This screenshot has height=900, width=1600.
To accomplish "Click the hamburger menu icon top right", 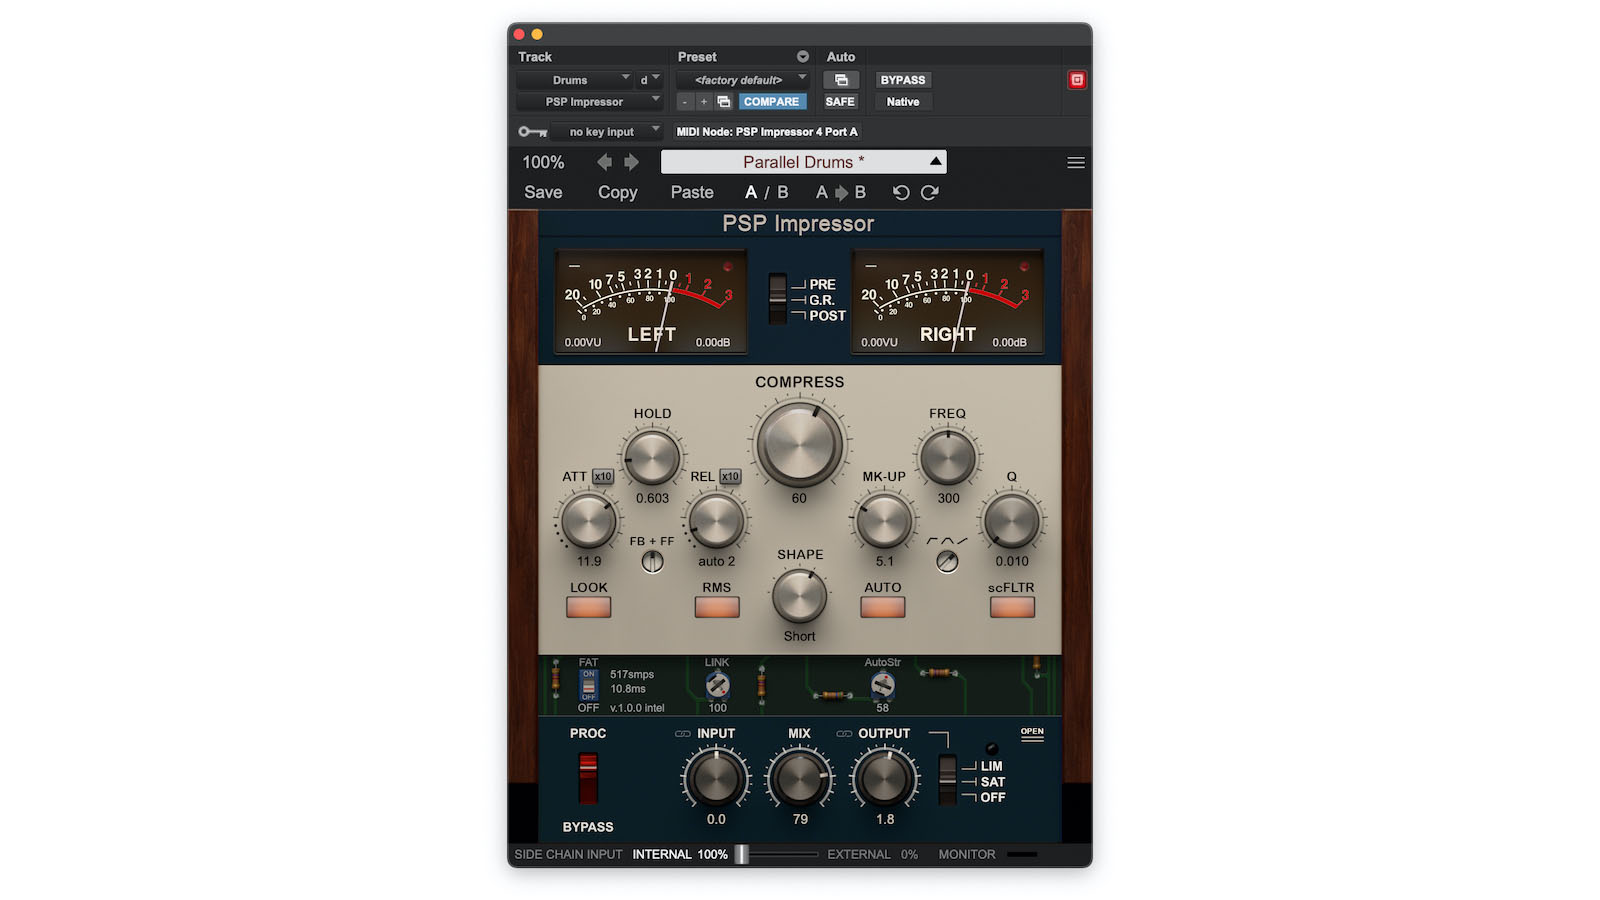I will click(1076, 161).
